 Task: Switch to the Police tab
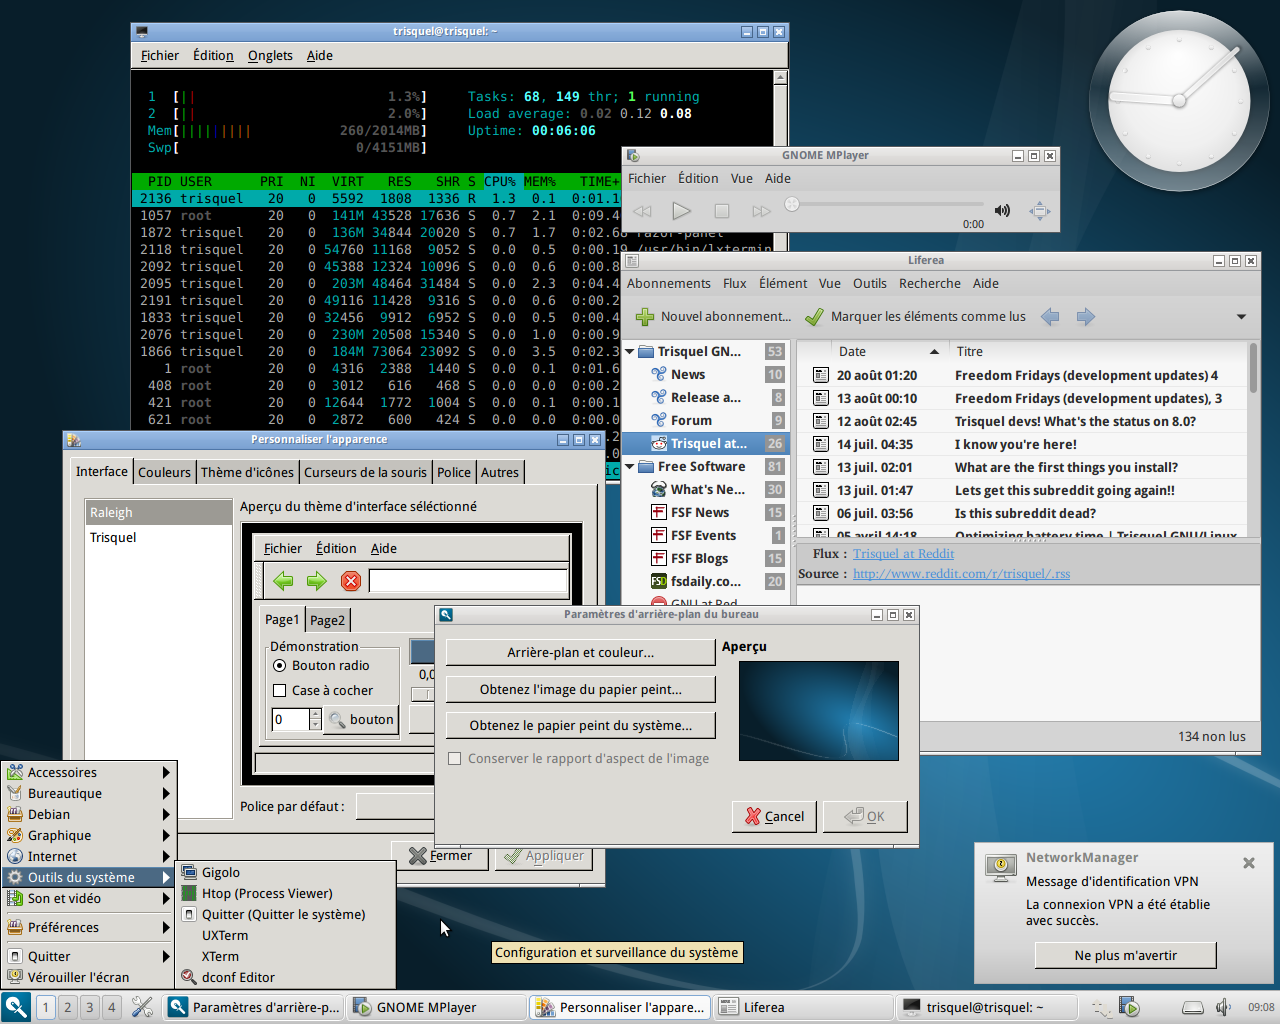point(453,472)
